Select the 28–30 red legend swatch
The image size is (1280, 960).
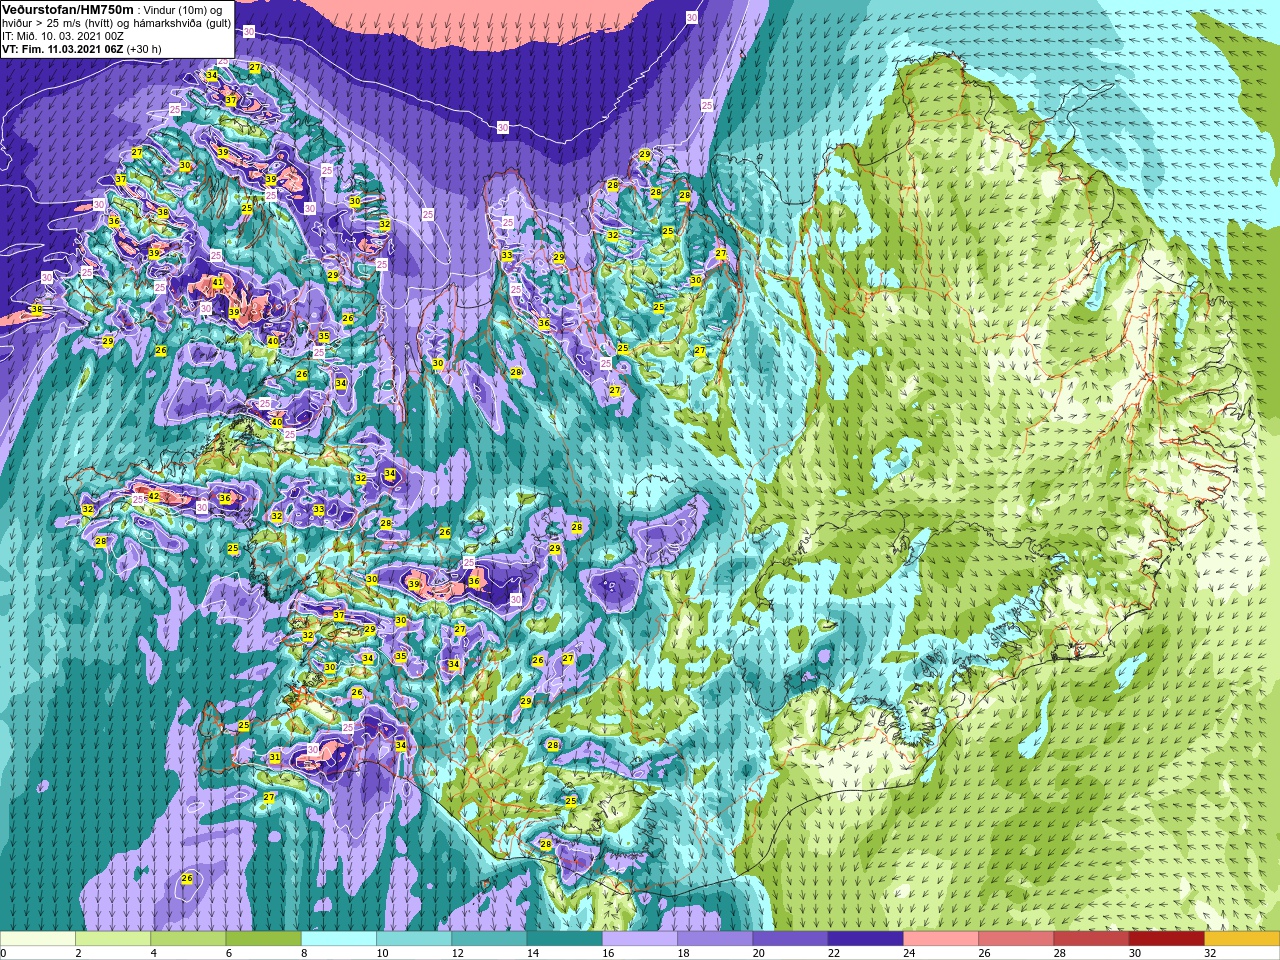(1091, 939)
